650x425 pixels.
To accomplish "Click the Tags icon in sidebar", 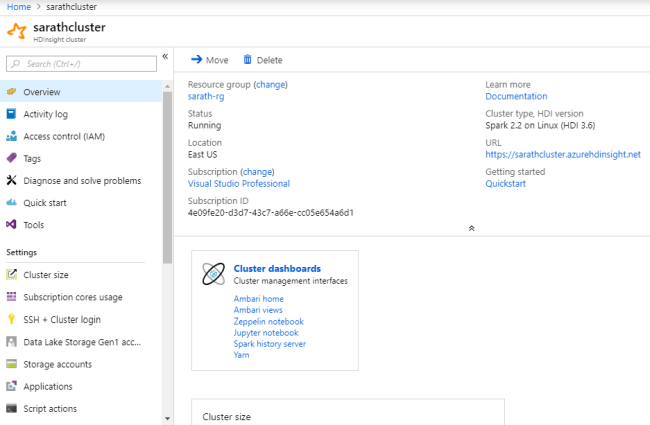I will (12, 158).
